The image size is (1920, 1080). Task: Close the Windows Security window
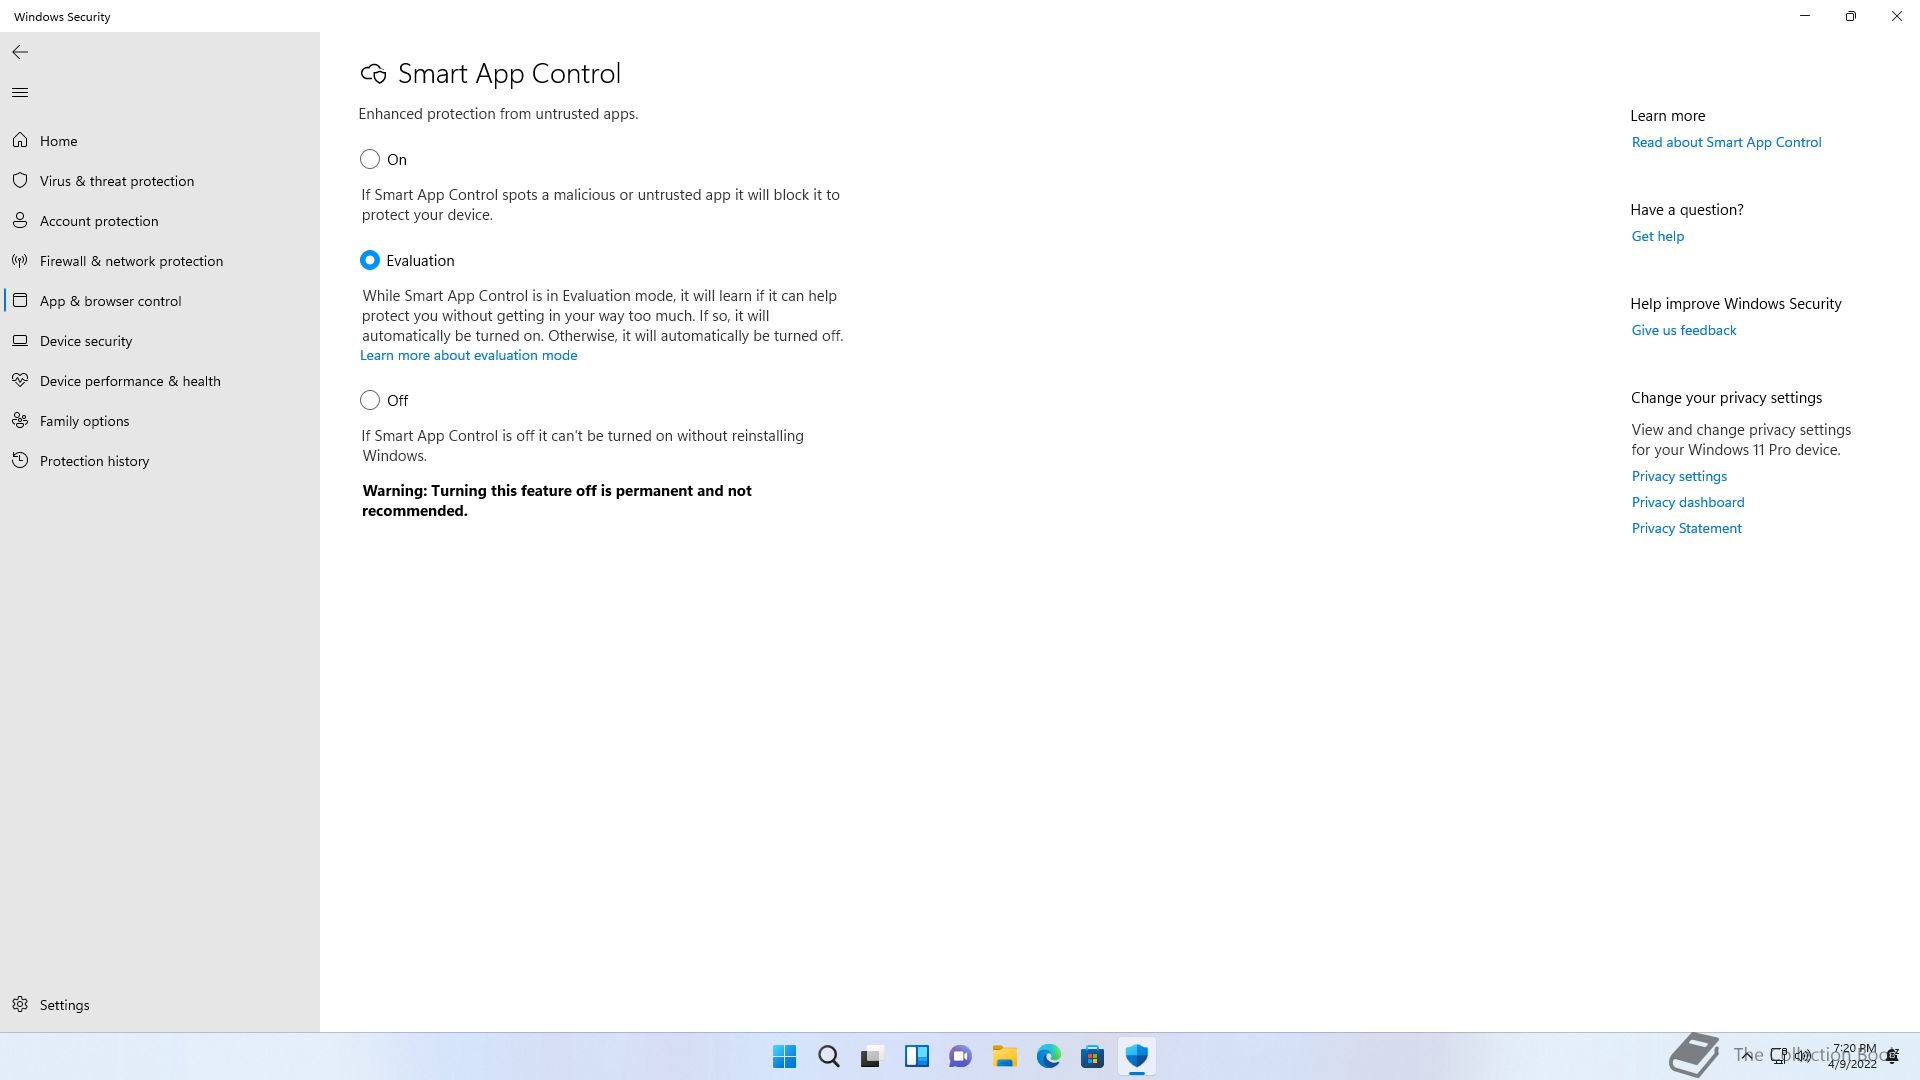(1897, 16)
